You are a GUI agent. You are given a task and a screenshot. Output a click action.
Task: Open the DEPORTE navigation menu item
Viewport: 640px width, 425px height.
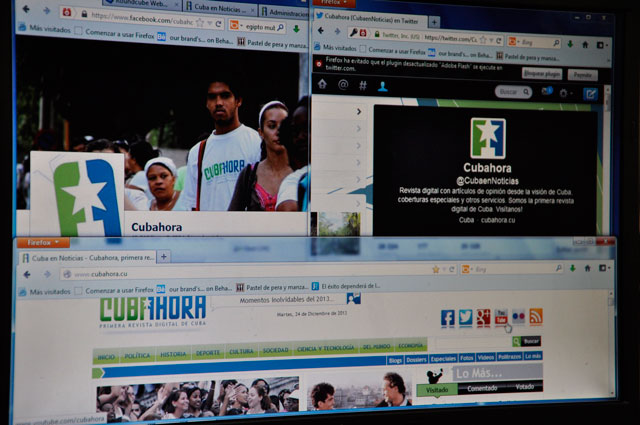click(x=208, y=352)
